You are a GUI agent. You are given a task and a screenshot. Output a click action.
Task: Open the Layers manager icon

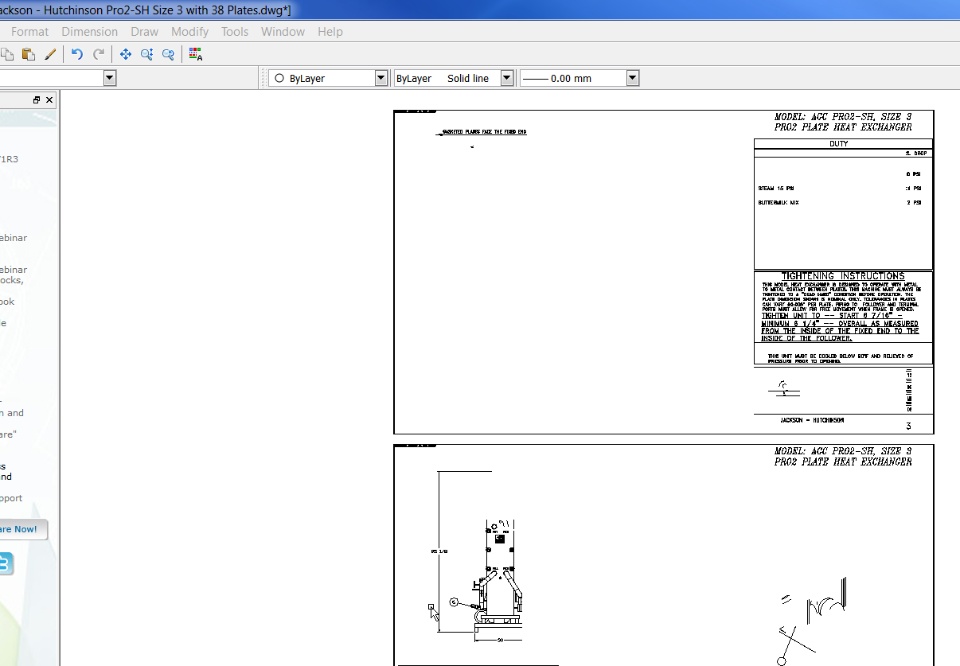(x=195, y=54)
